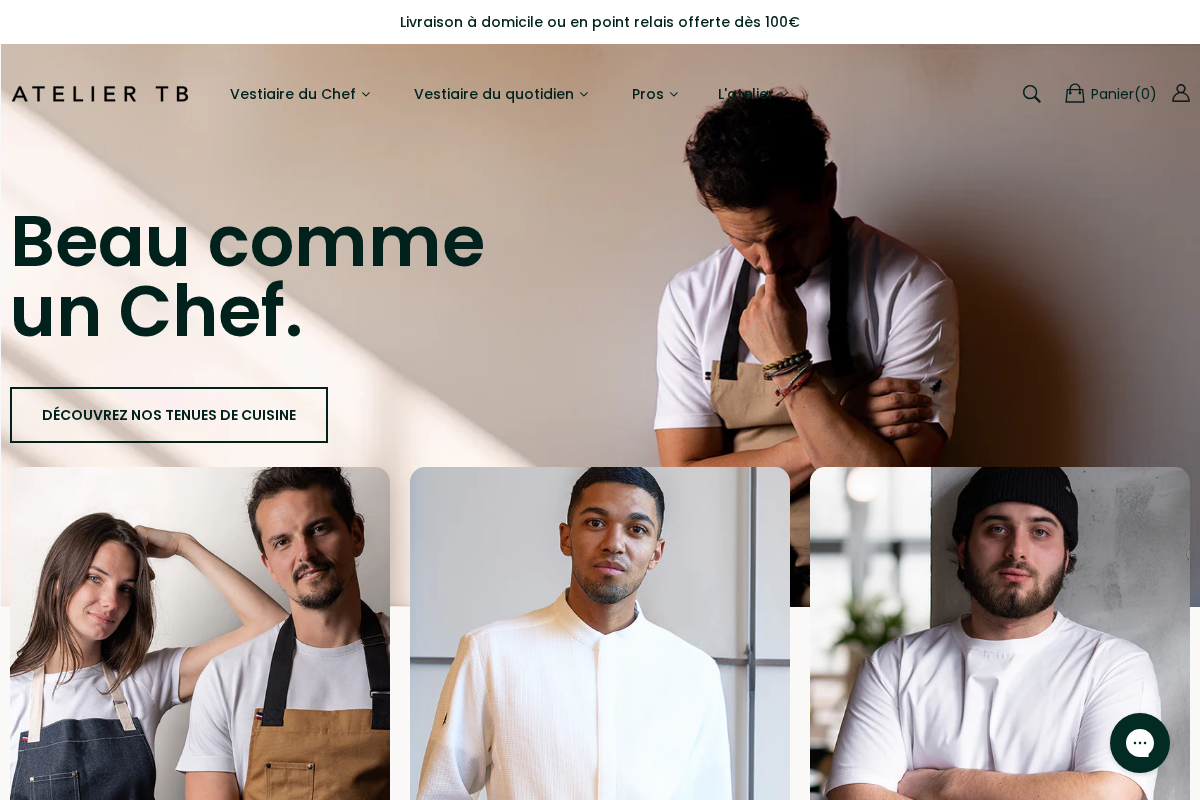The width and height of the screenshot is (1200, 800).
Task: Open the man in black beanie card
Action: point(1000,634)
